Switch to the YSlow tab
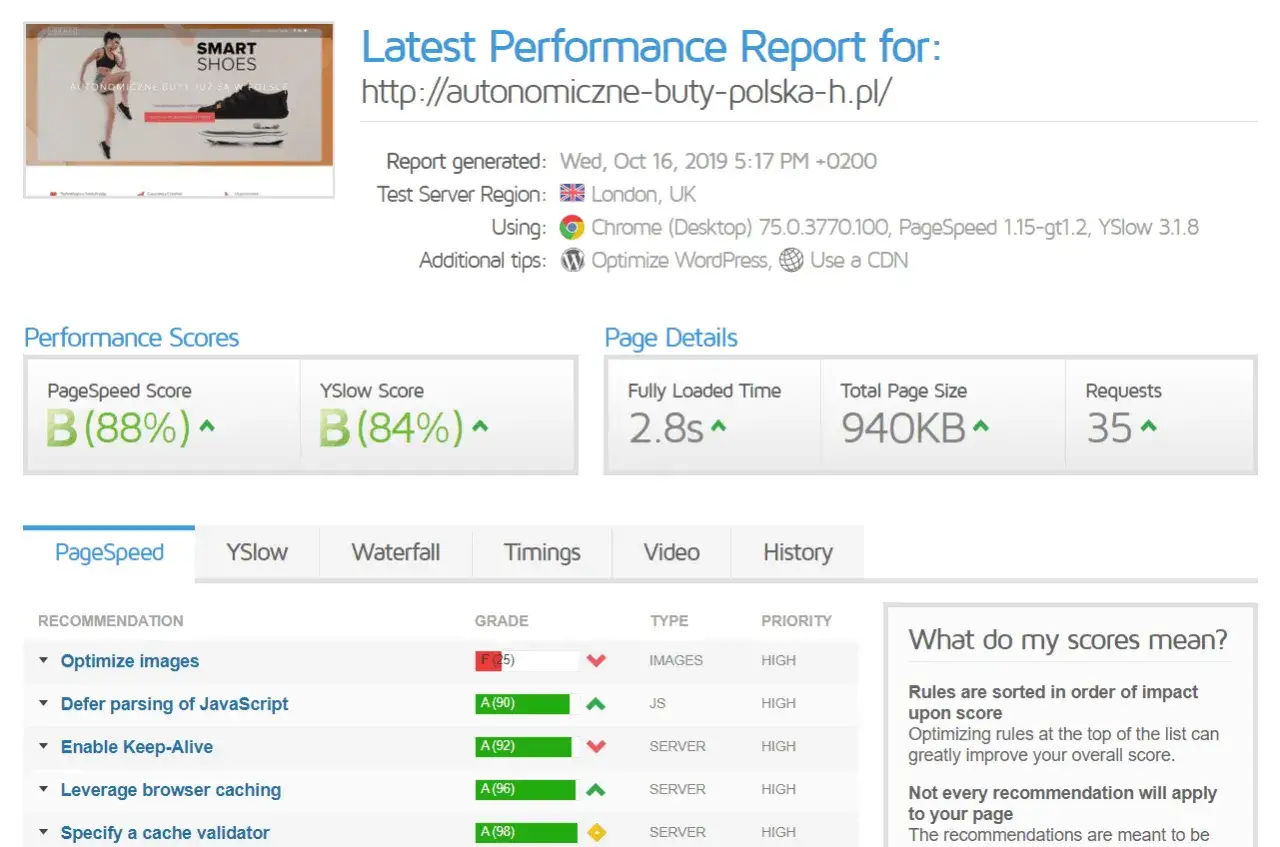Screen dimensions: 1280x847 tap(256, 553)
